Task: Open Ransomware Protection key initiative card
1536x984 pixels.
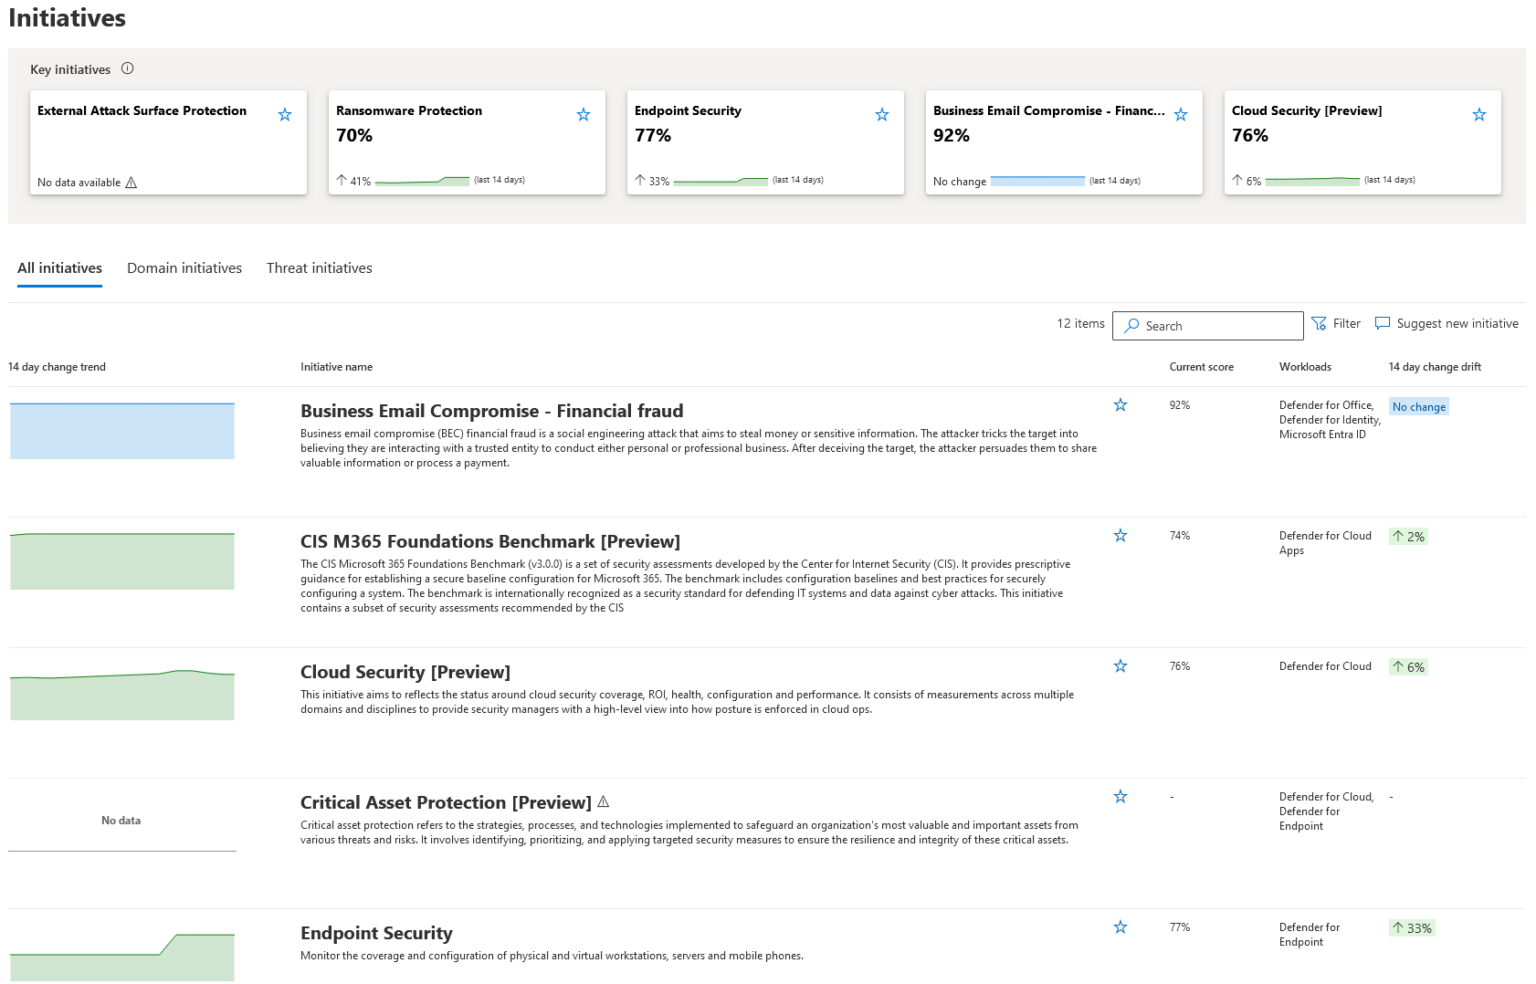Action: pyautogui.click(x=467, y=142)
